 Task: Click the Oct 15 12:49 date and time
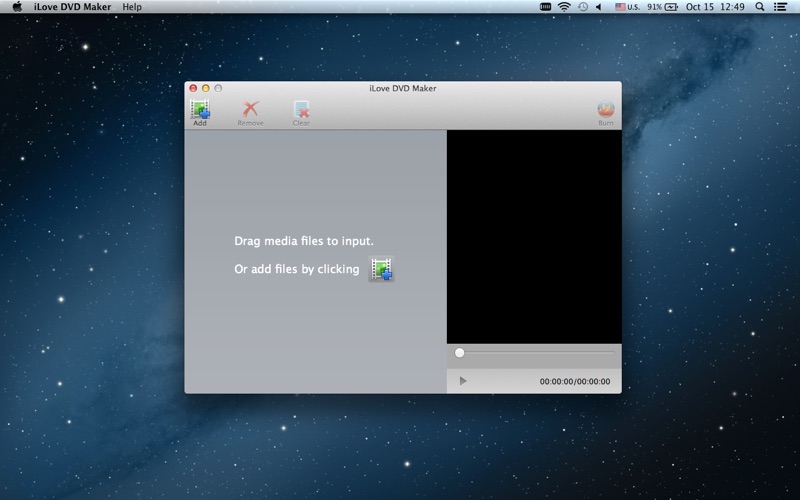tap(715, 7)
